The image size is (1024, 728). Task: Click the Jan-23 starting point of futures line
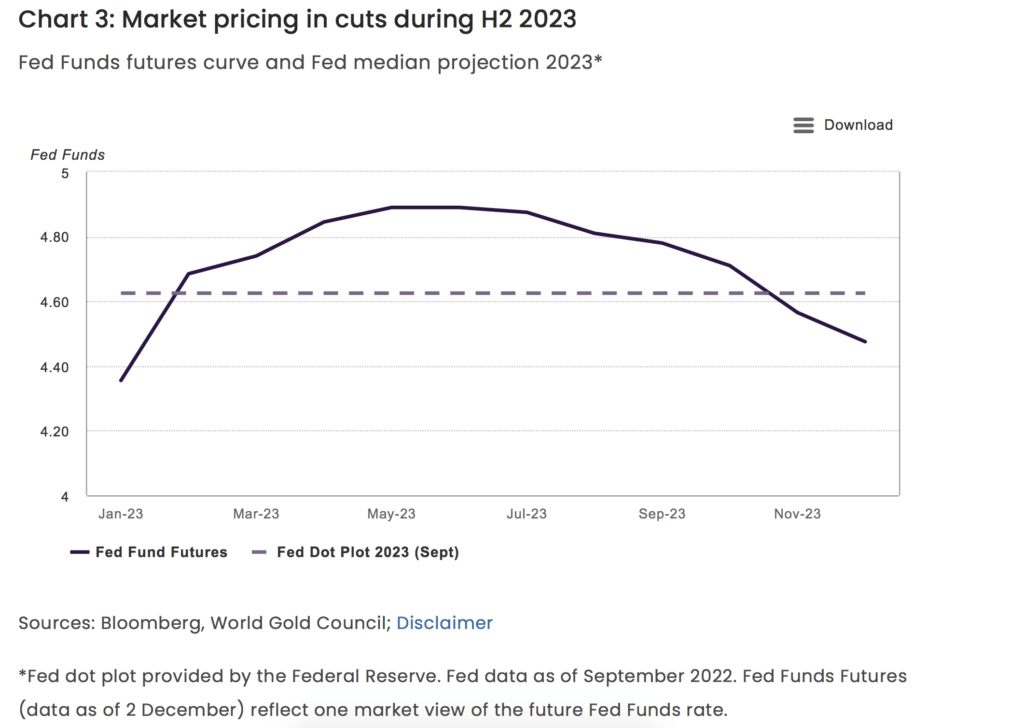pyautogui.click(x=121, y=380)
